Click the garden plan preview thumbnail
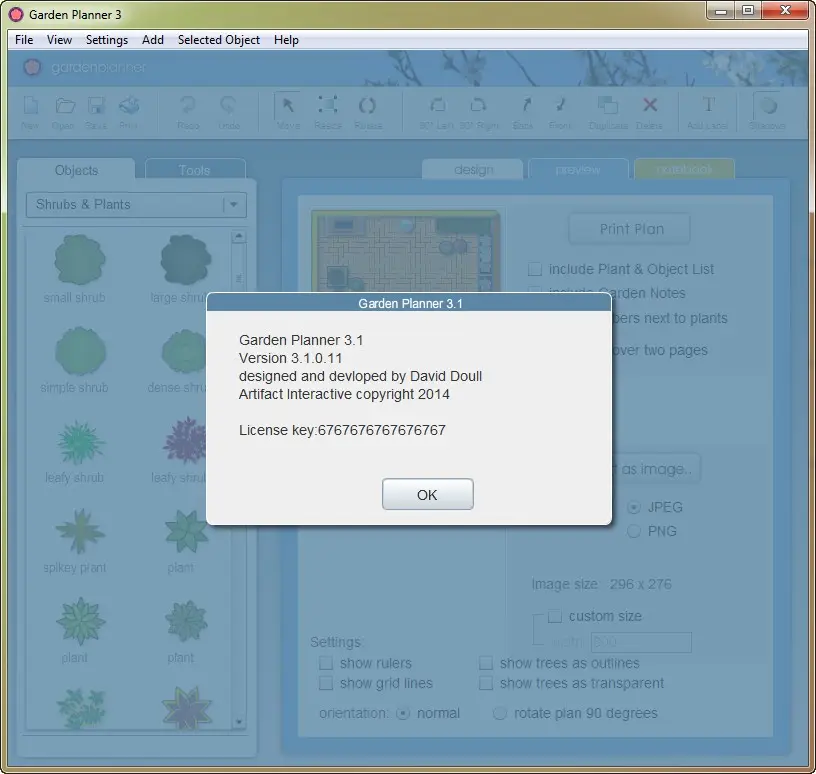The image size is (816, 774). [x=405, y=251]
